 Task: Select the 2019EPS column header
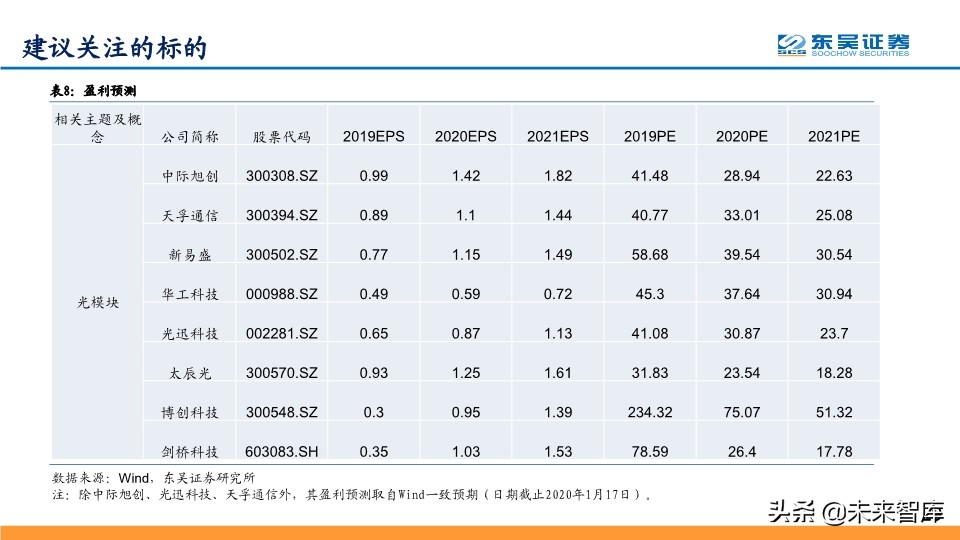pos(374,136)
